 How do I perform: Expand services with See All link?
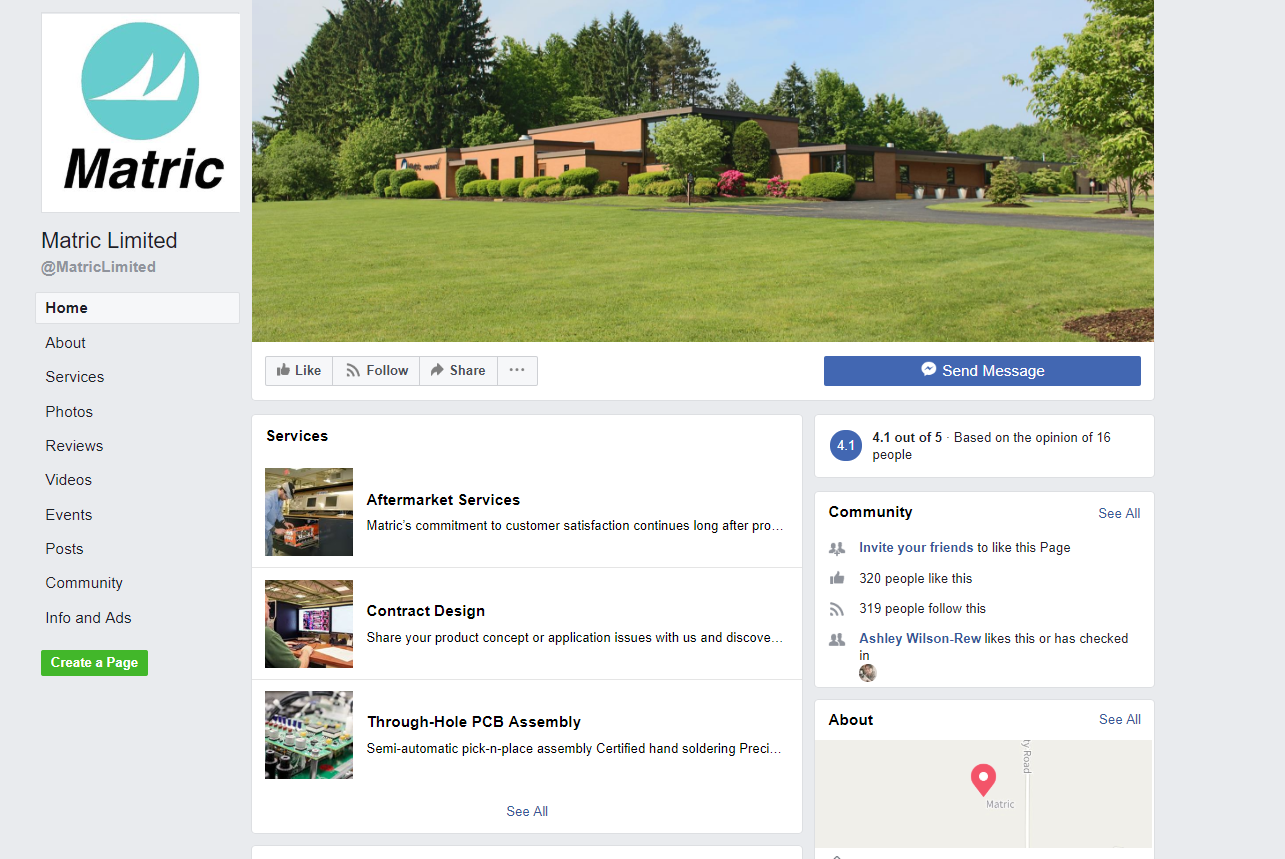point(527,811)
